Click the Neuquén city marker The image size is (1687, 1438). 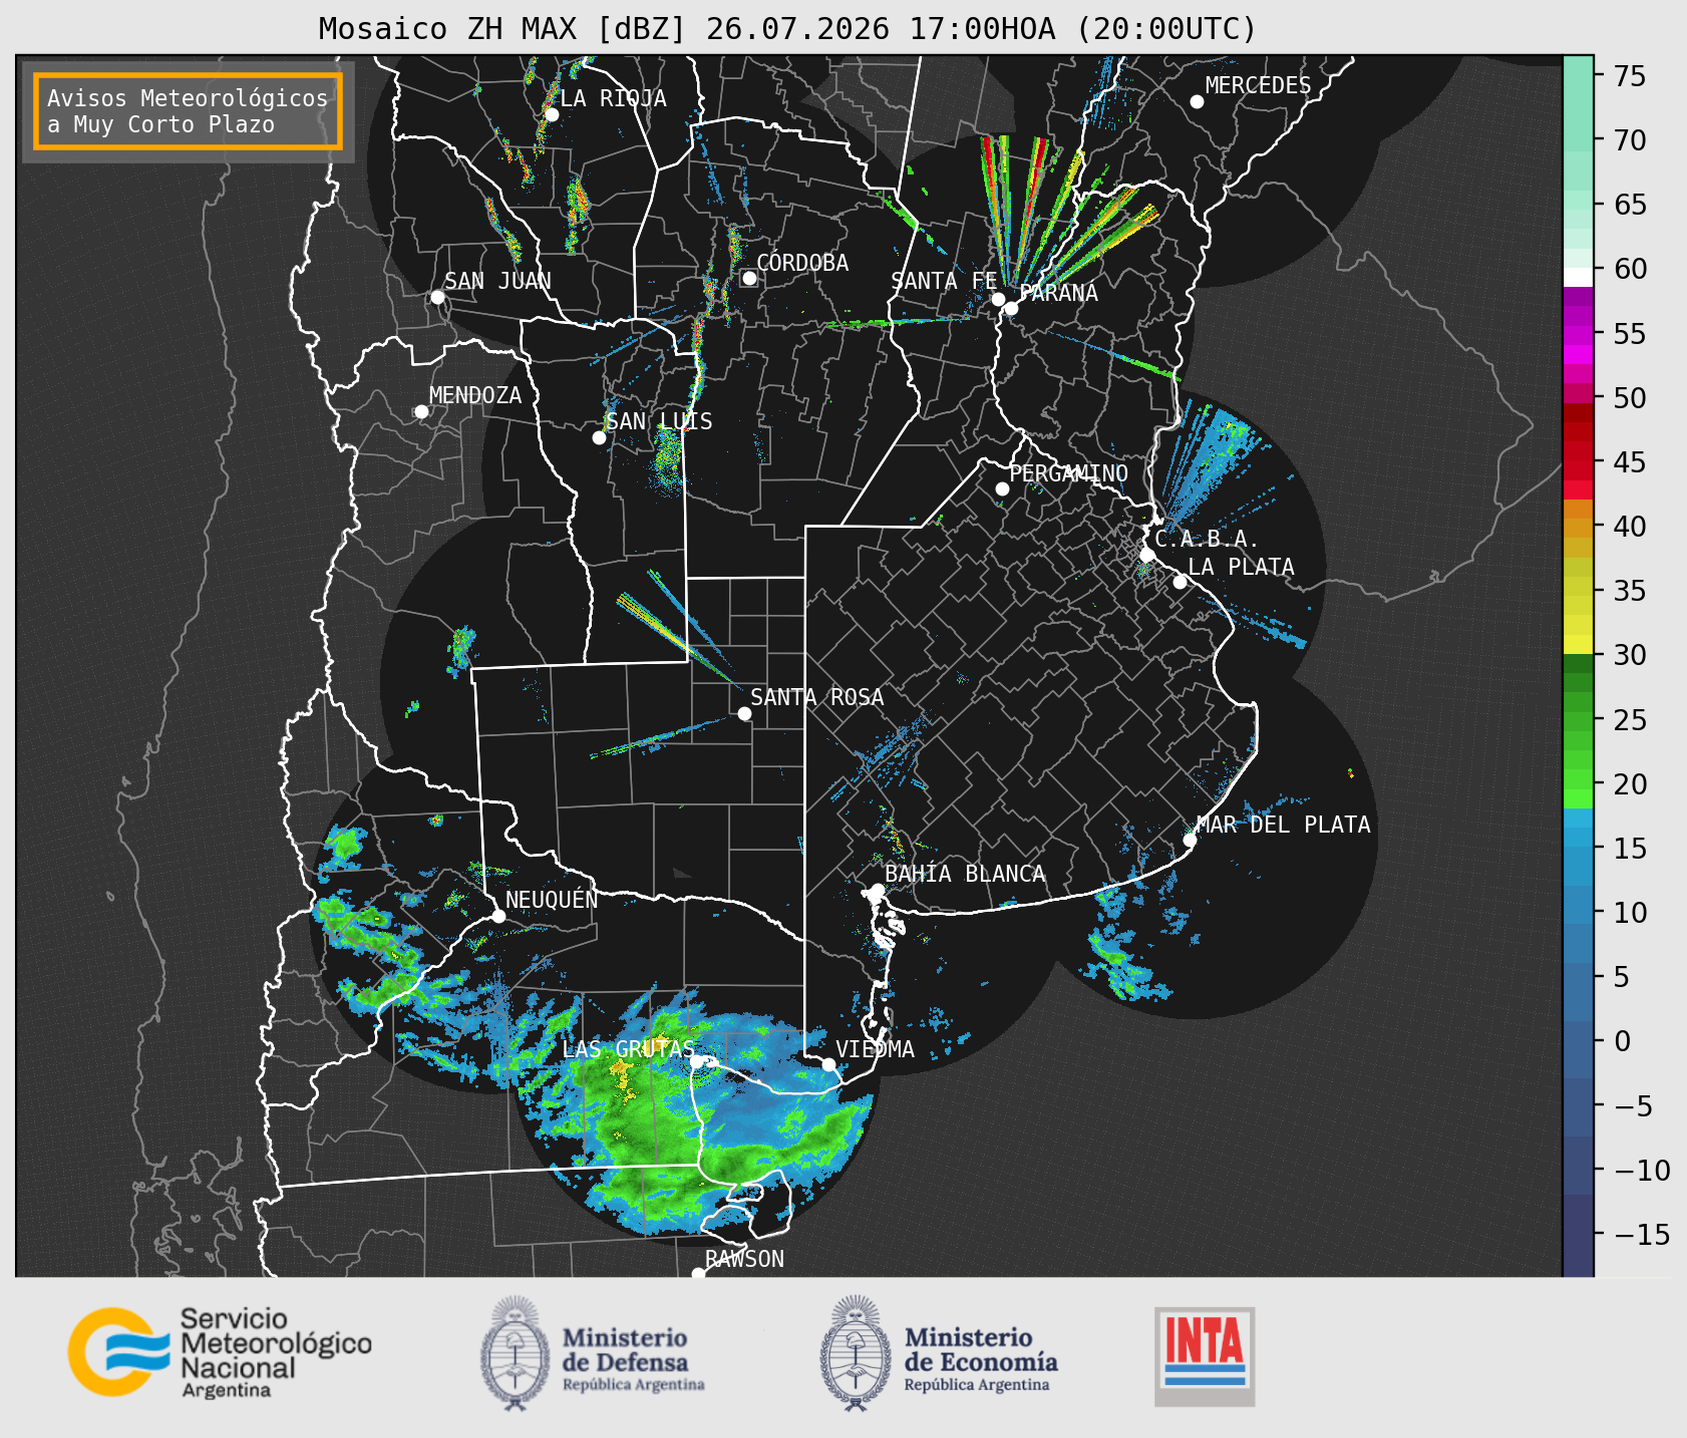click(498, 916)
